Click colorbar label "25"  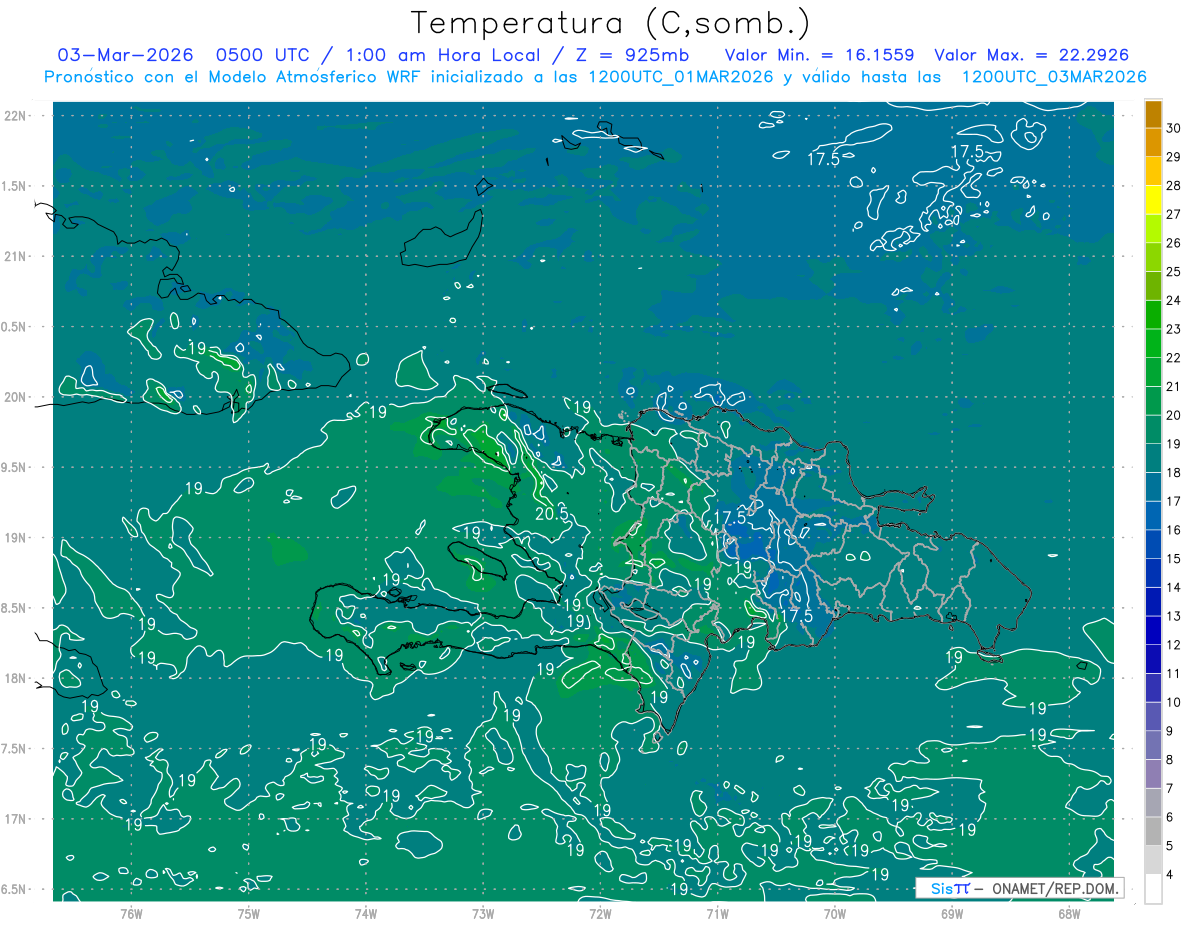(x=1174, y=271)
